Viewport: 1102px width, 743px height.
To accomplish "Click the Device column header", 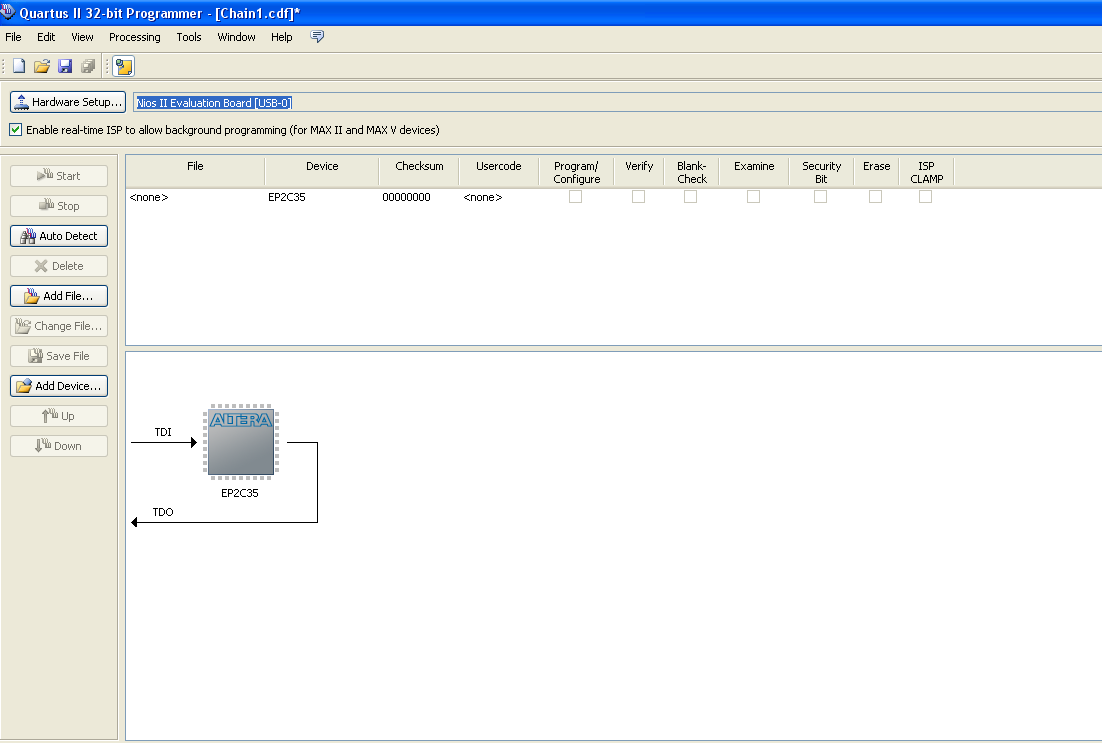I will pos(322,172).
